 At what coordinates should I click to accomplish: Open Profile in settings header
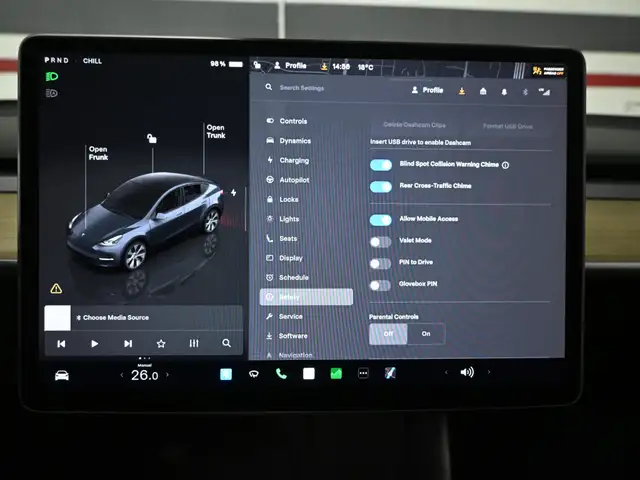[x=427, y=90]
